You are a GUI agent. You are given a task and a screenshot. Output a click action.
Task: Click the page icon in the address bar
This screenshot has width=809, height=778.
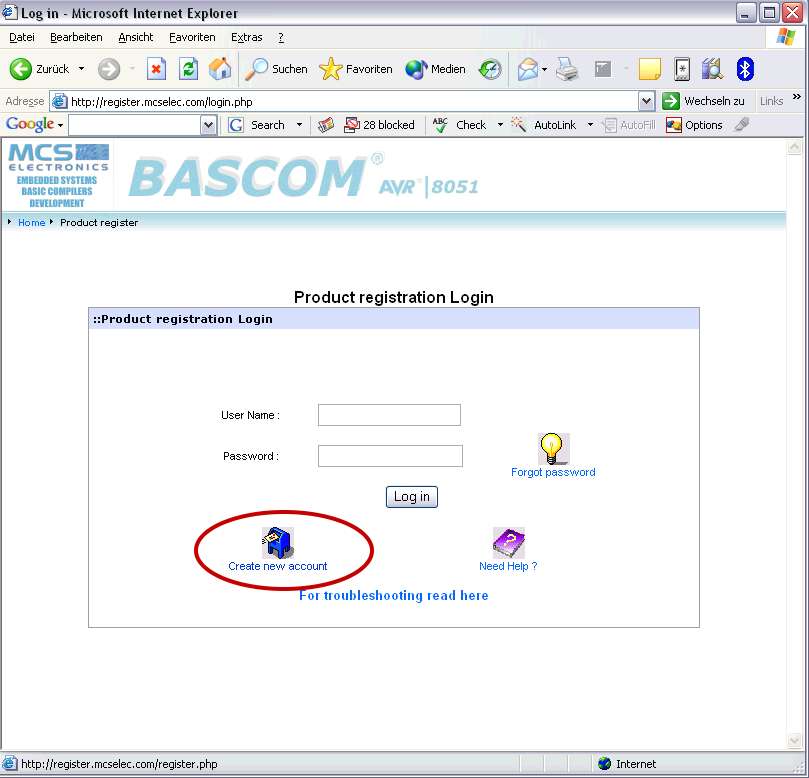click(60, 101)
